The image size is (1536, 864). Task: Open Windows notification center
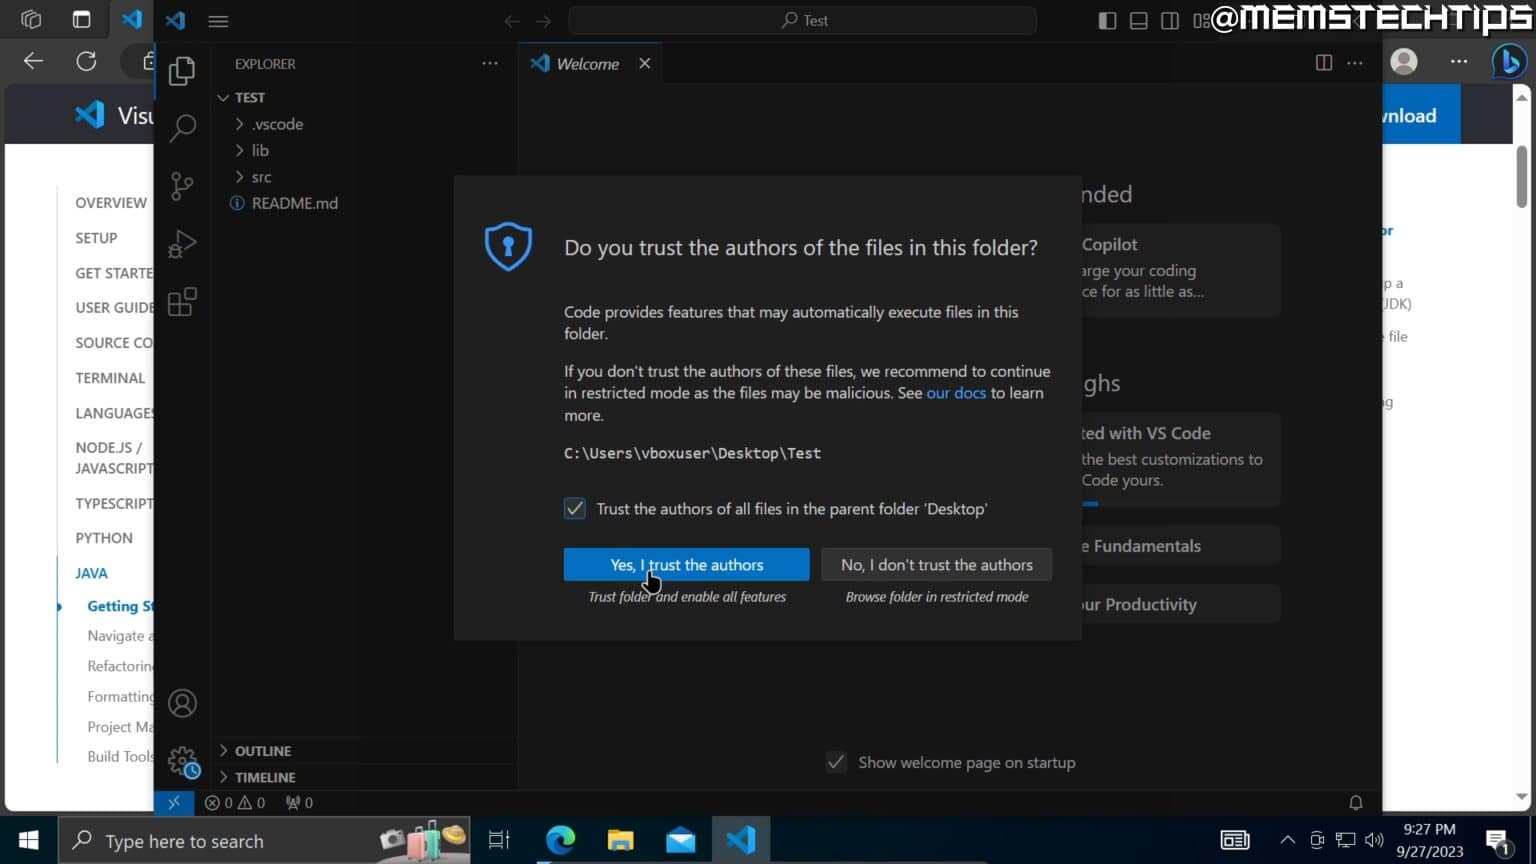pyautogui.click(x=1498, y=841)
